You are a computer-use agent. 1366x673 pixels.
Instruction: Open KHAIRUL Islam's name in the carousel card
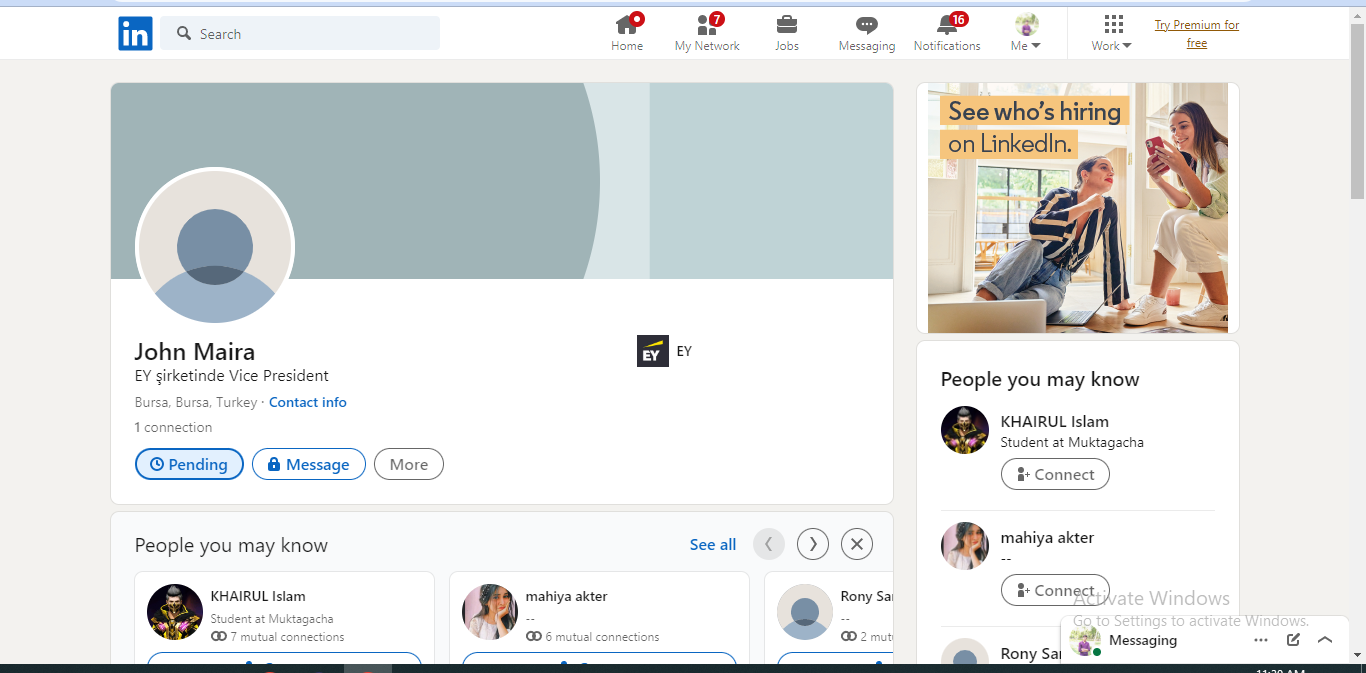[258, 596]
